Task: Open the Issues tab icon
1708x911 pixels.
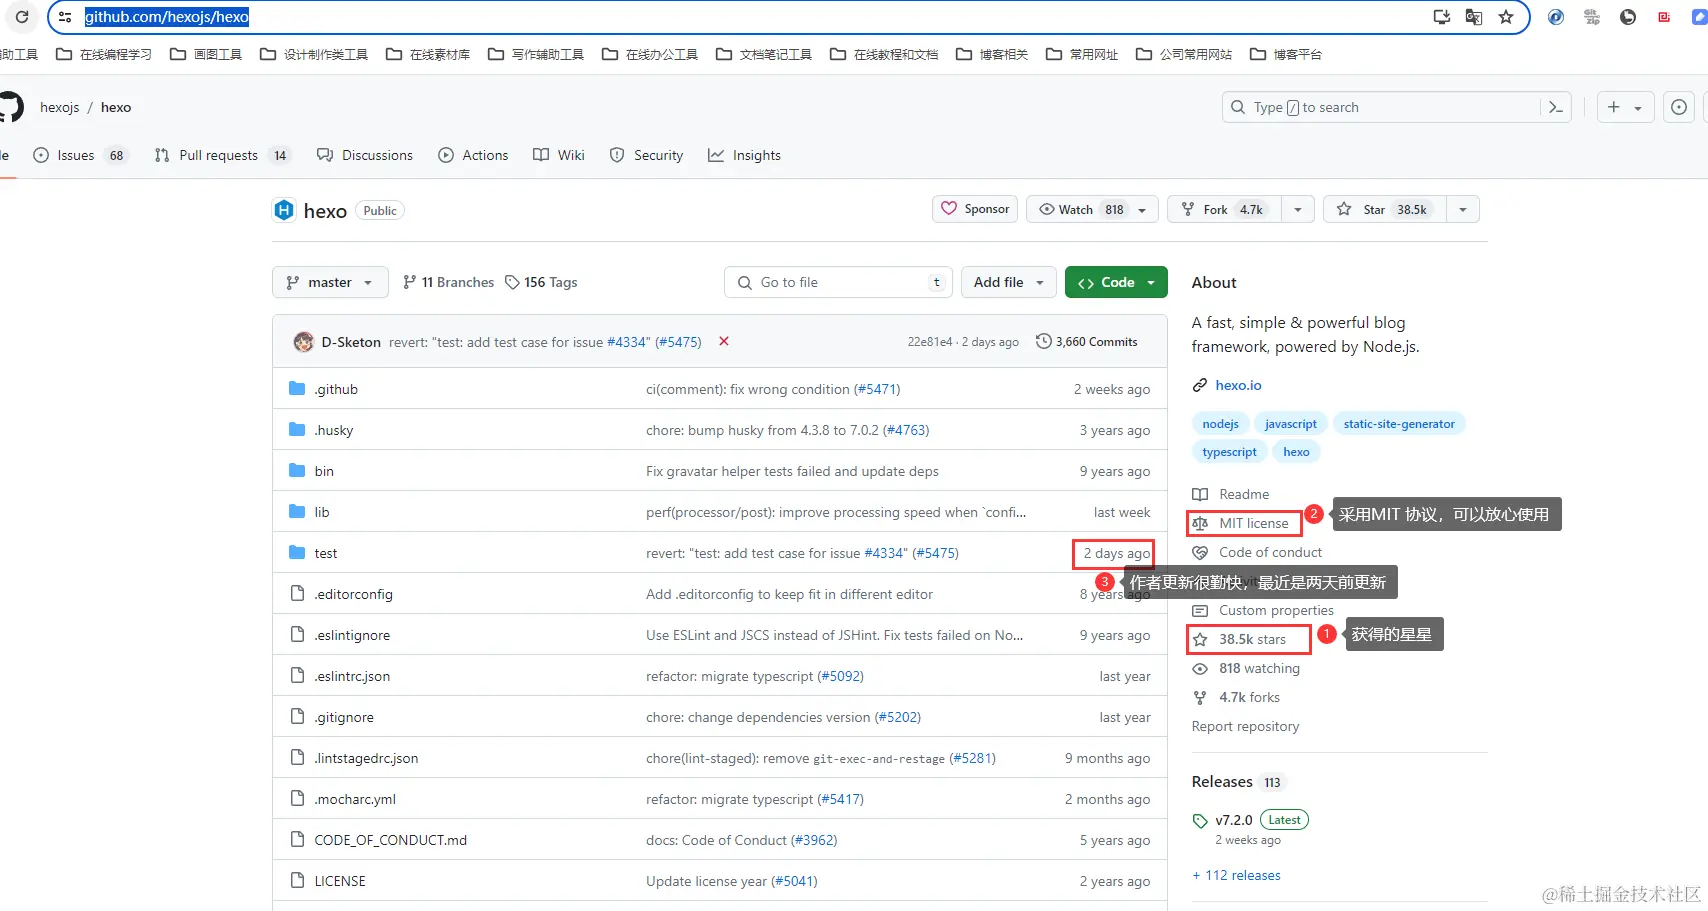Action: (x=41, y=155)
